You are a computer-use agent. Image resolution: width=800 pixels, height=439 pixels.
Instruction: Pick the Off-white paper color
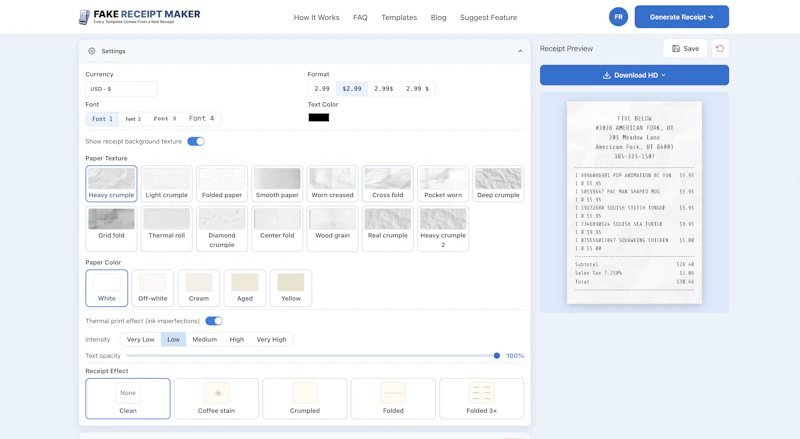(153, 288)
